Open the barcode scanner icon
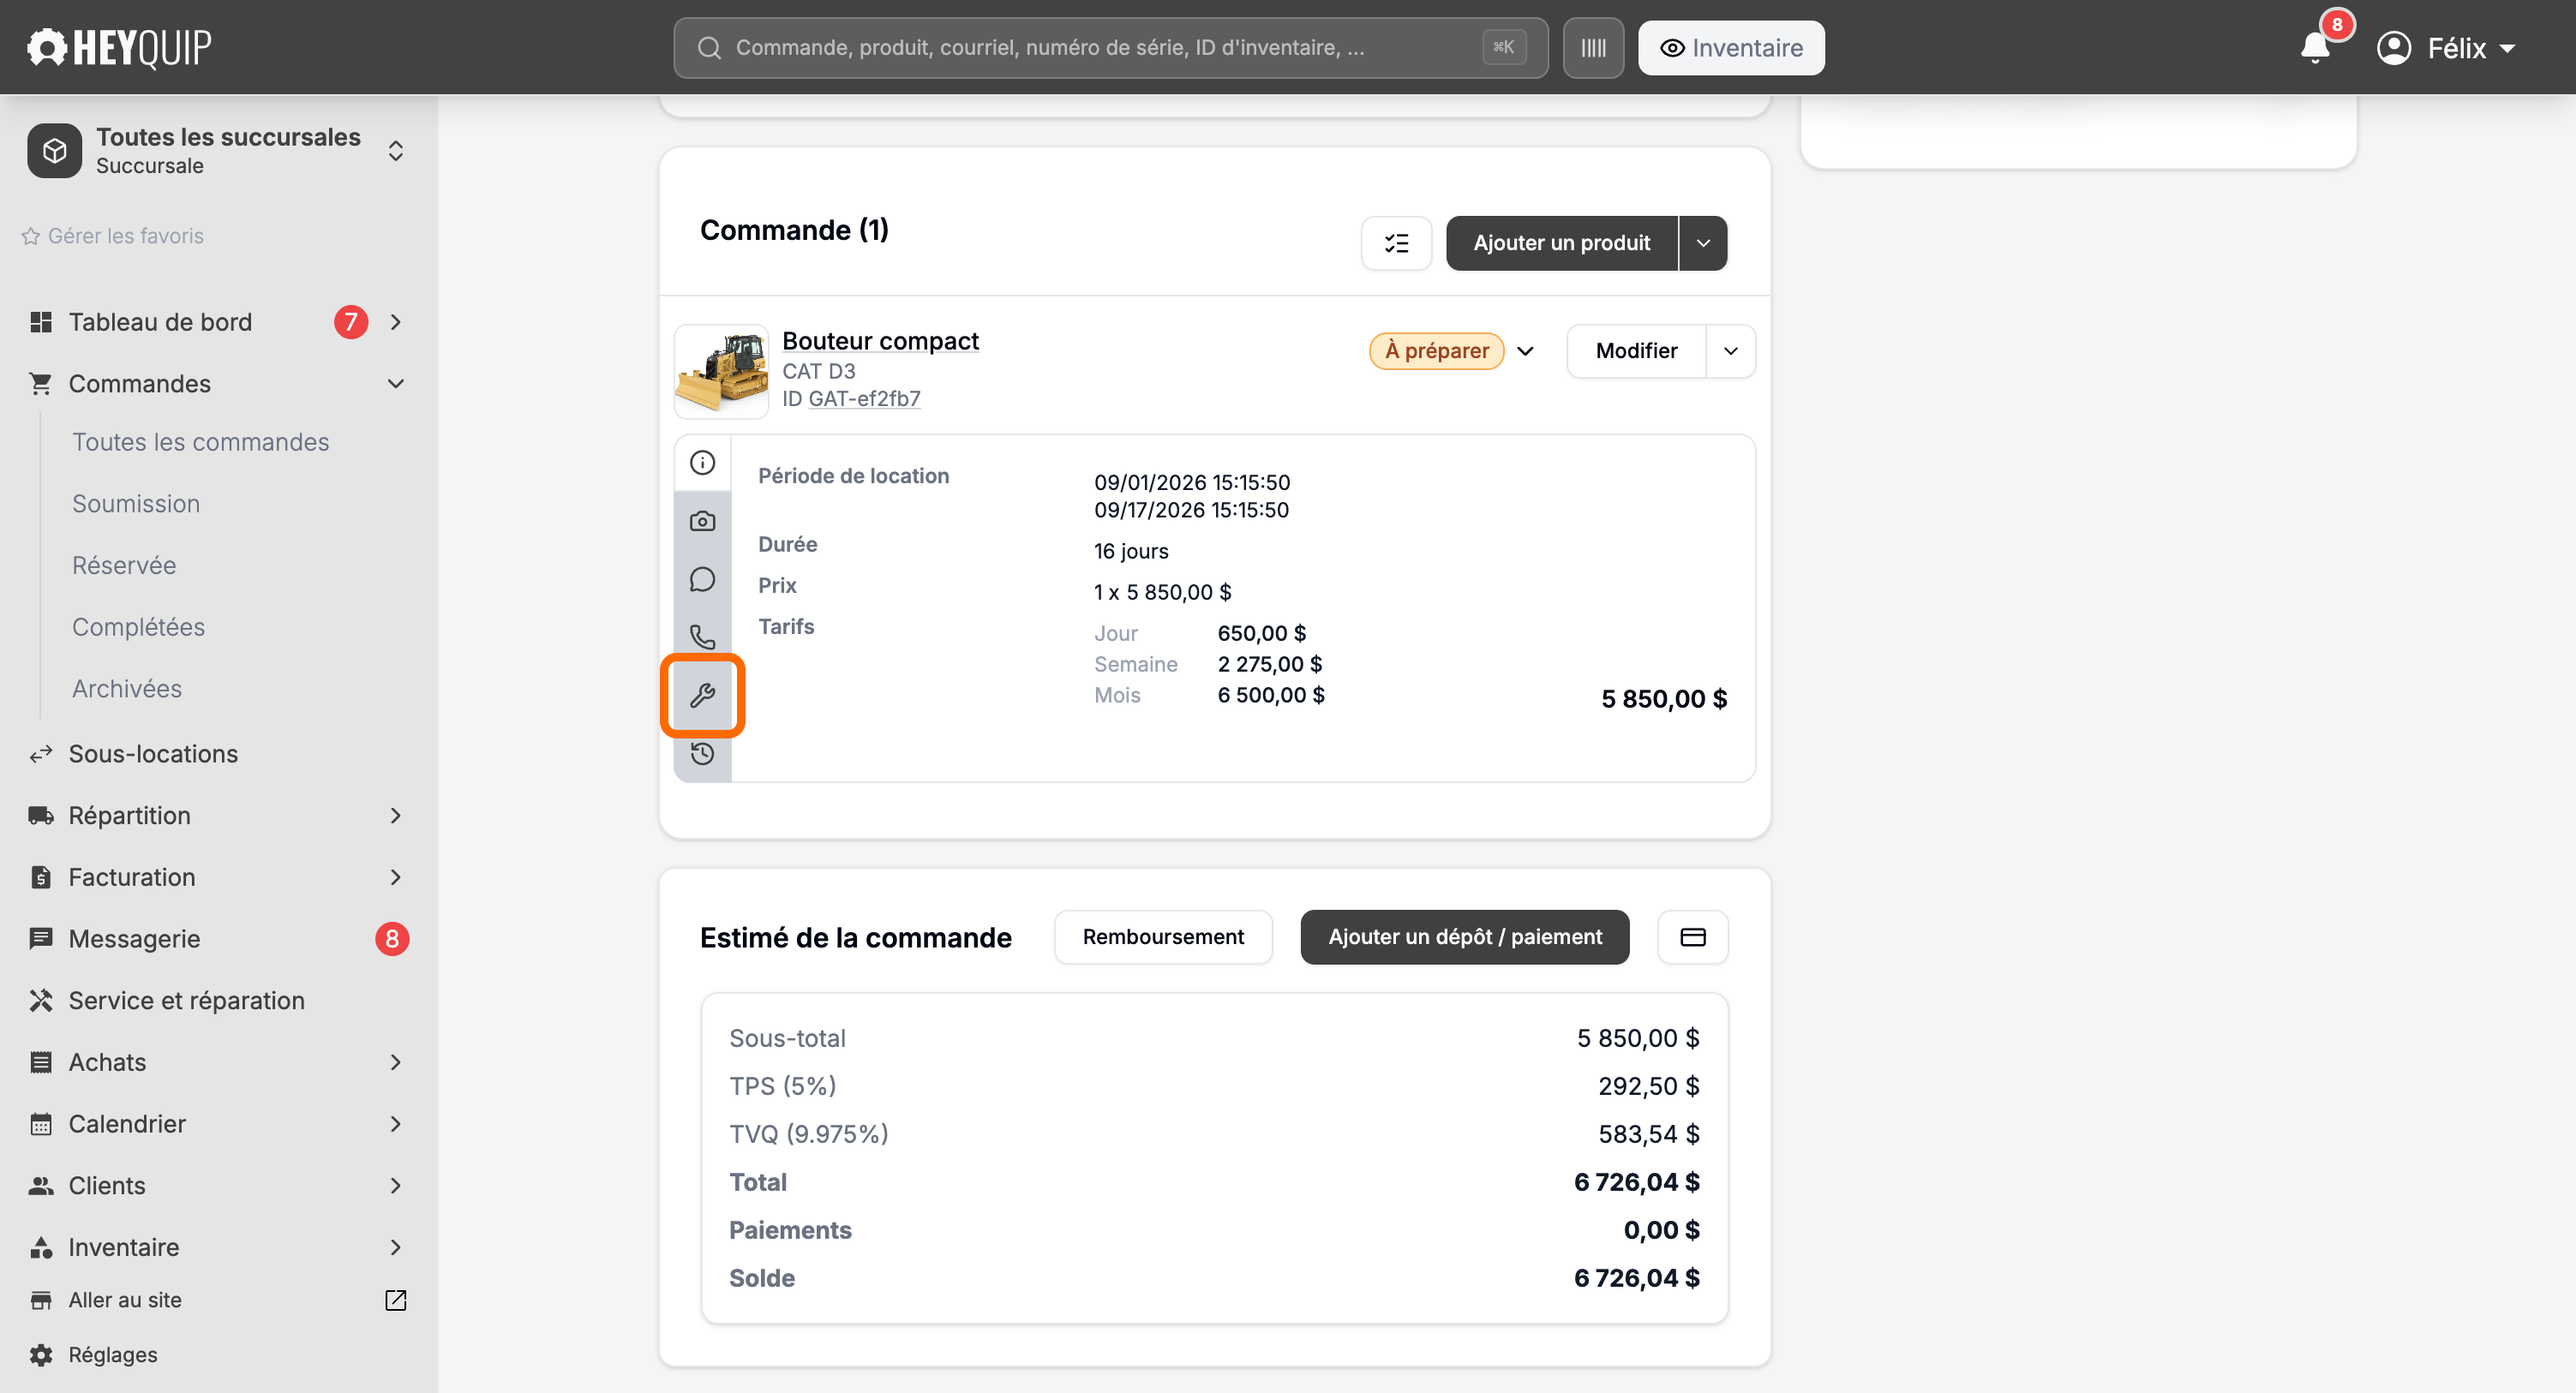Viewport: 2576px width, 1393px height. [x=1593, y=48]
